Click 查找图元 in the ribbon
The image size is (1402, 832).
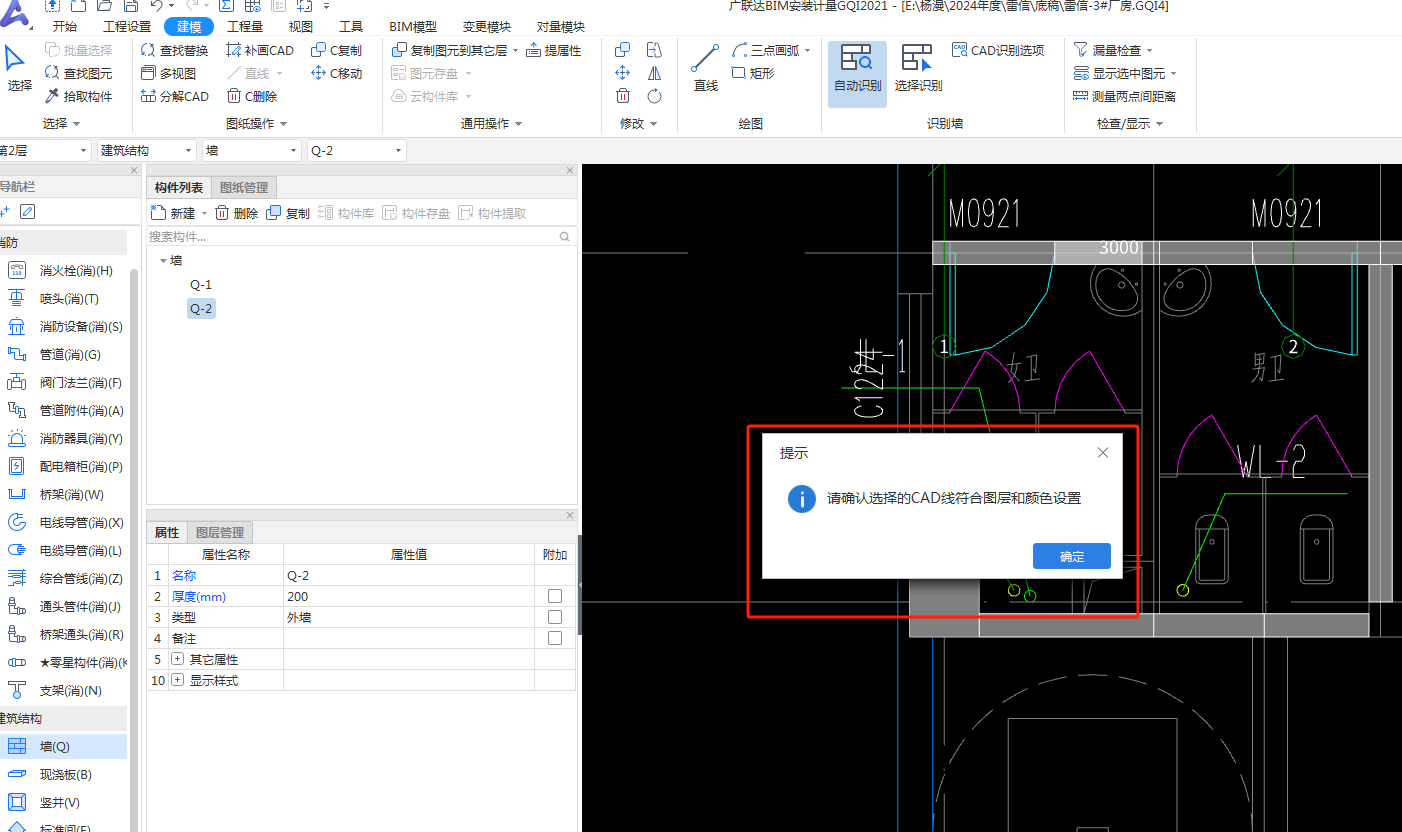(79, 73)
